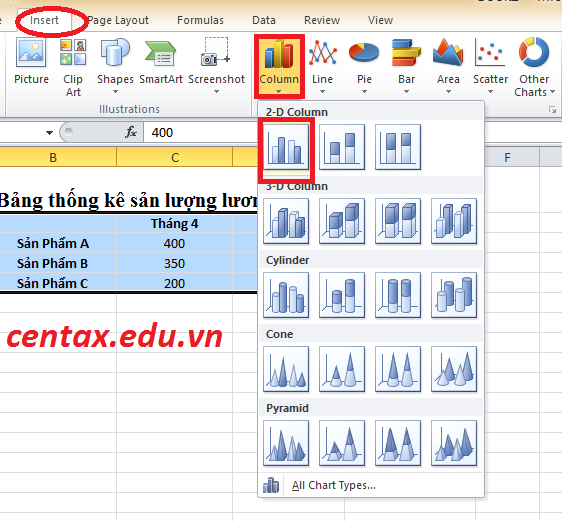Expand the Pie chart dropdown arrow

[x=364, y=92]
